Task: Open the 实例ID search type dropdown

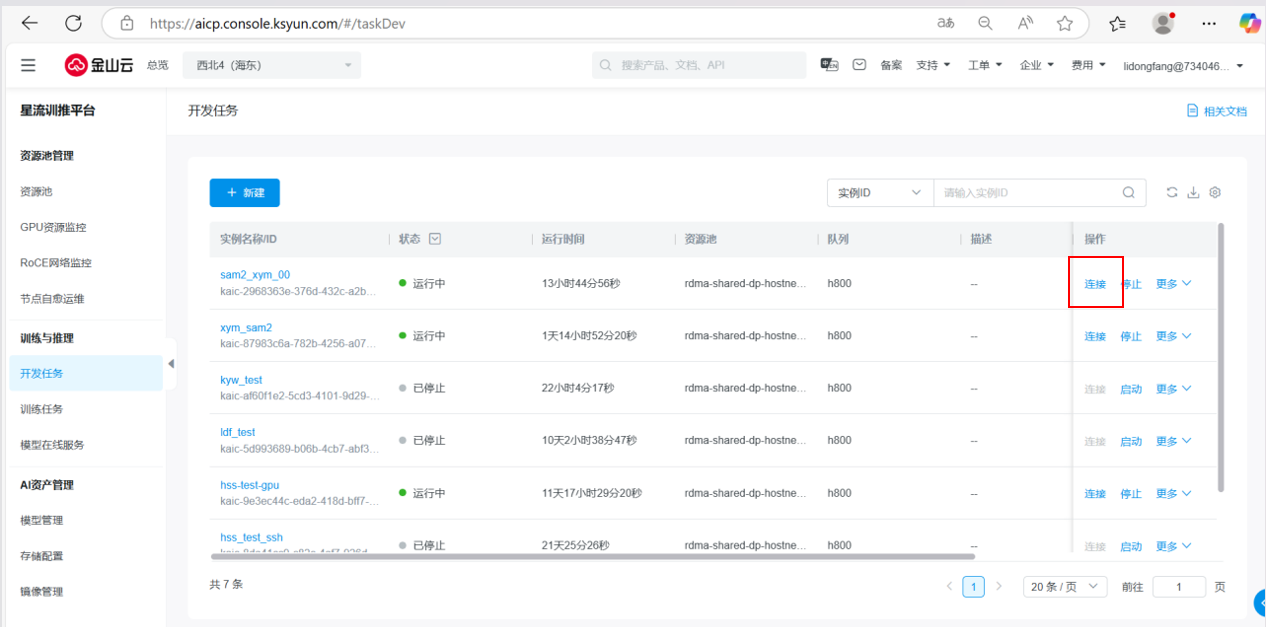Action: point(880,193)
